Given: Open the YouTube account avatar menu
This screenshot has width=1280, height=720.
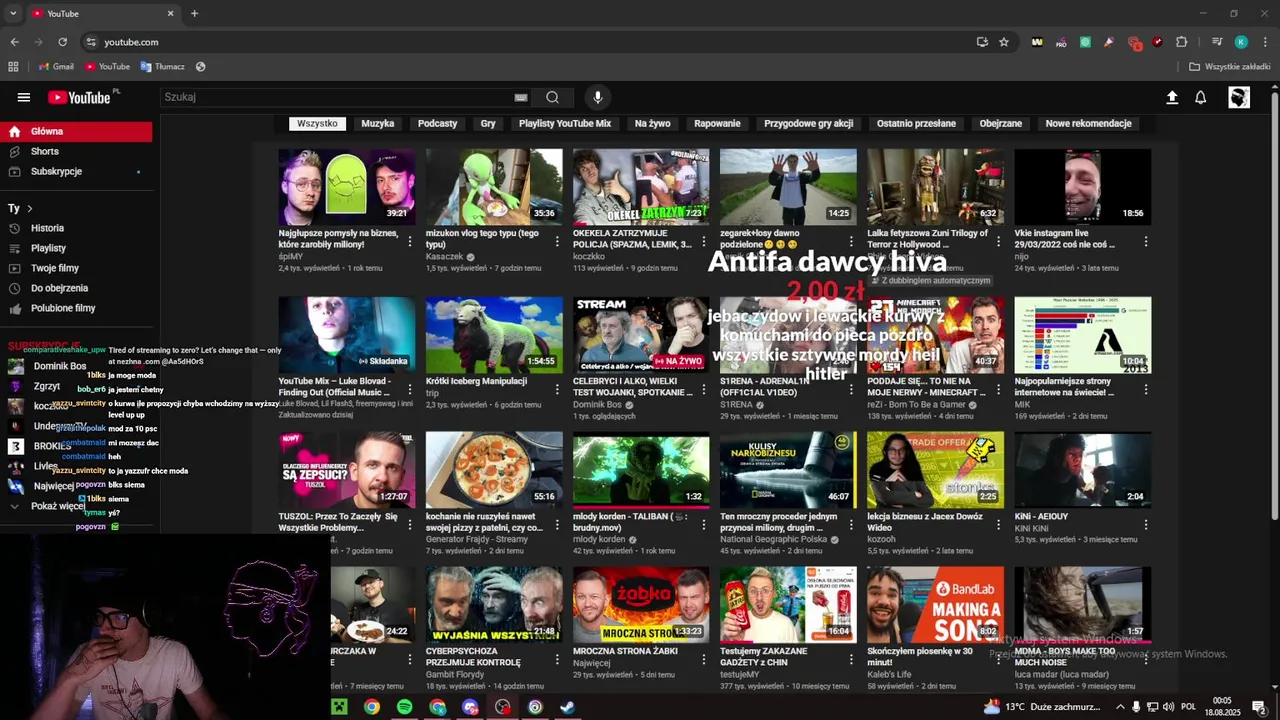Looking at the screenshot, I should (x=1239, y=97).
